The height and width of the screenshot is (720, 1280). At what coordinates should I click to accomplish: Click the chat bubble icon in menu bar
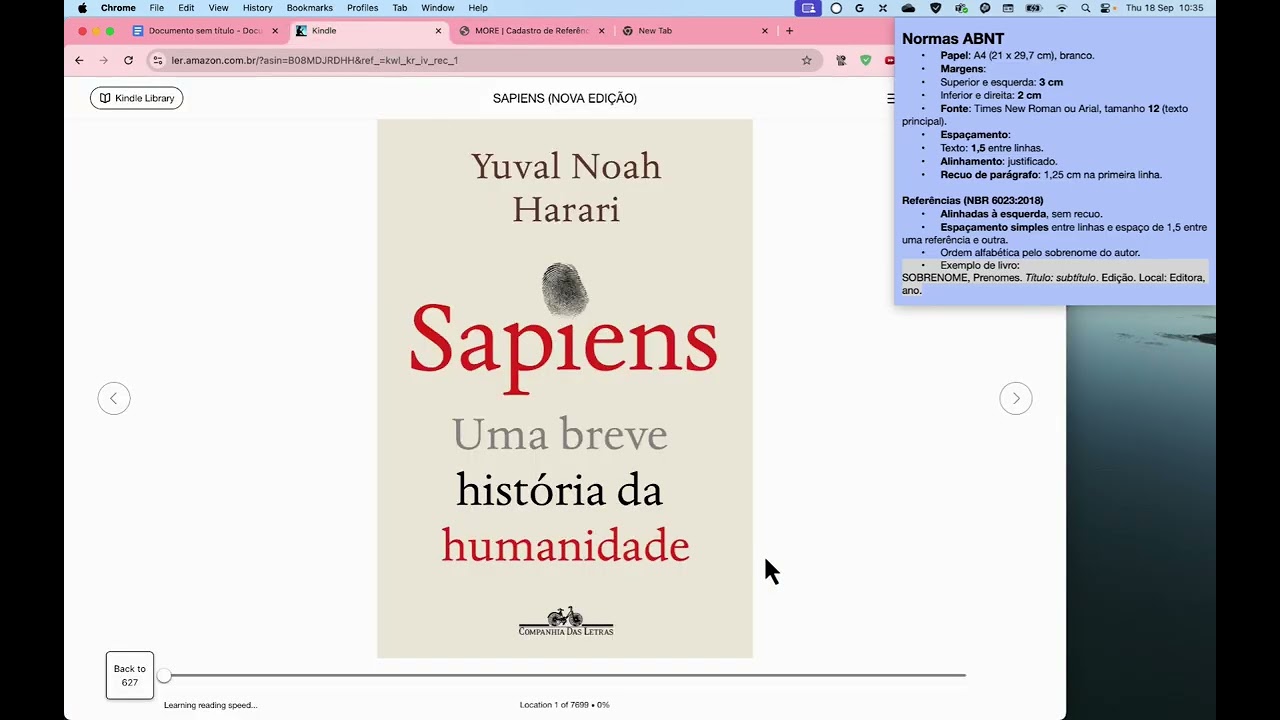984,8
